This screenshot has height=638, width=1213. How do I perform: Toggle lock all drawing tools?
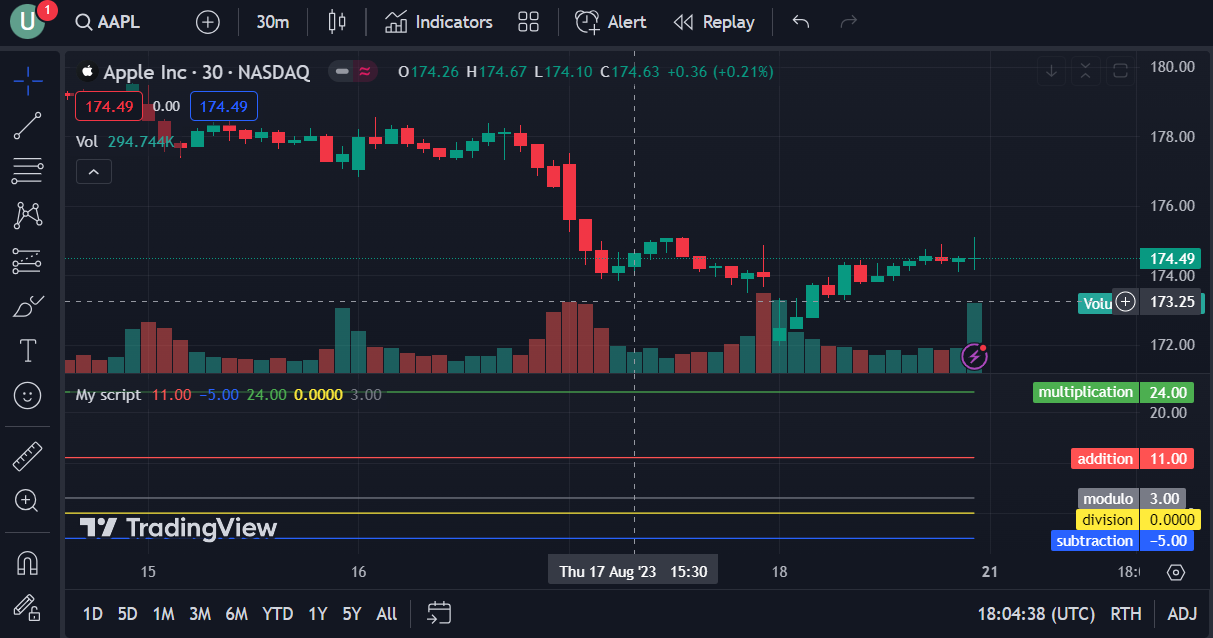[x=28, y=607]
